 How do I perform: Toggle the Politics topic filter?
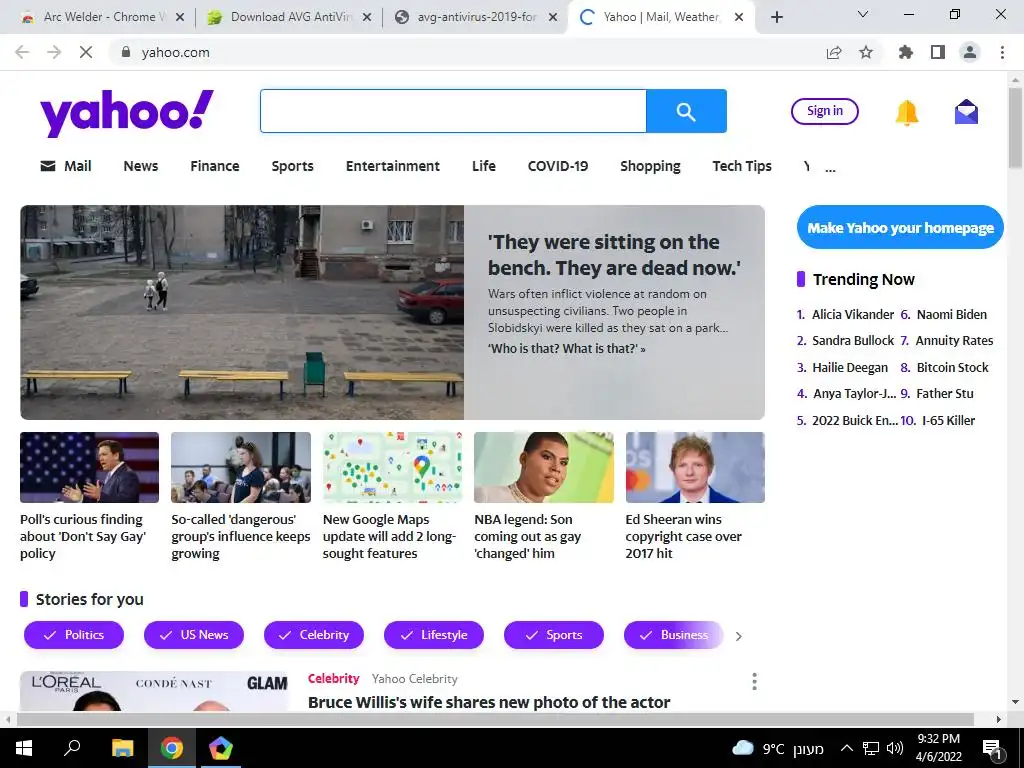(x=74, y=635)
